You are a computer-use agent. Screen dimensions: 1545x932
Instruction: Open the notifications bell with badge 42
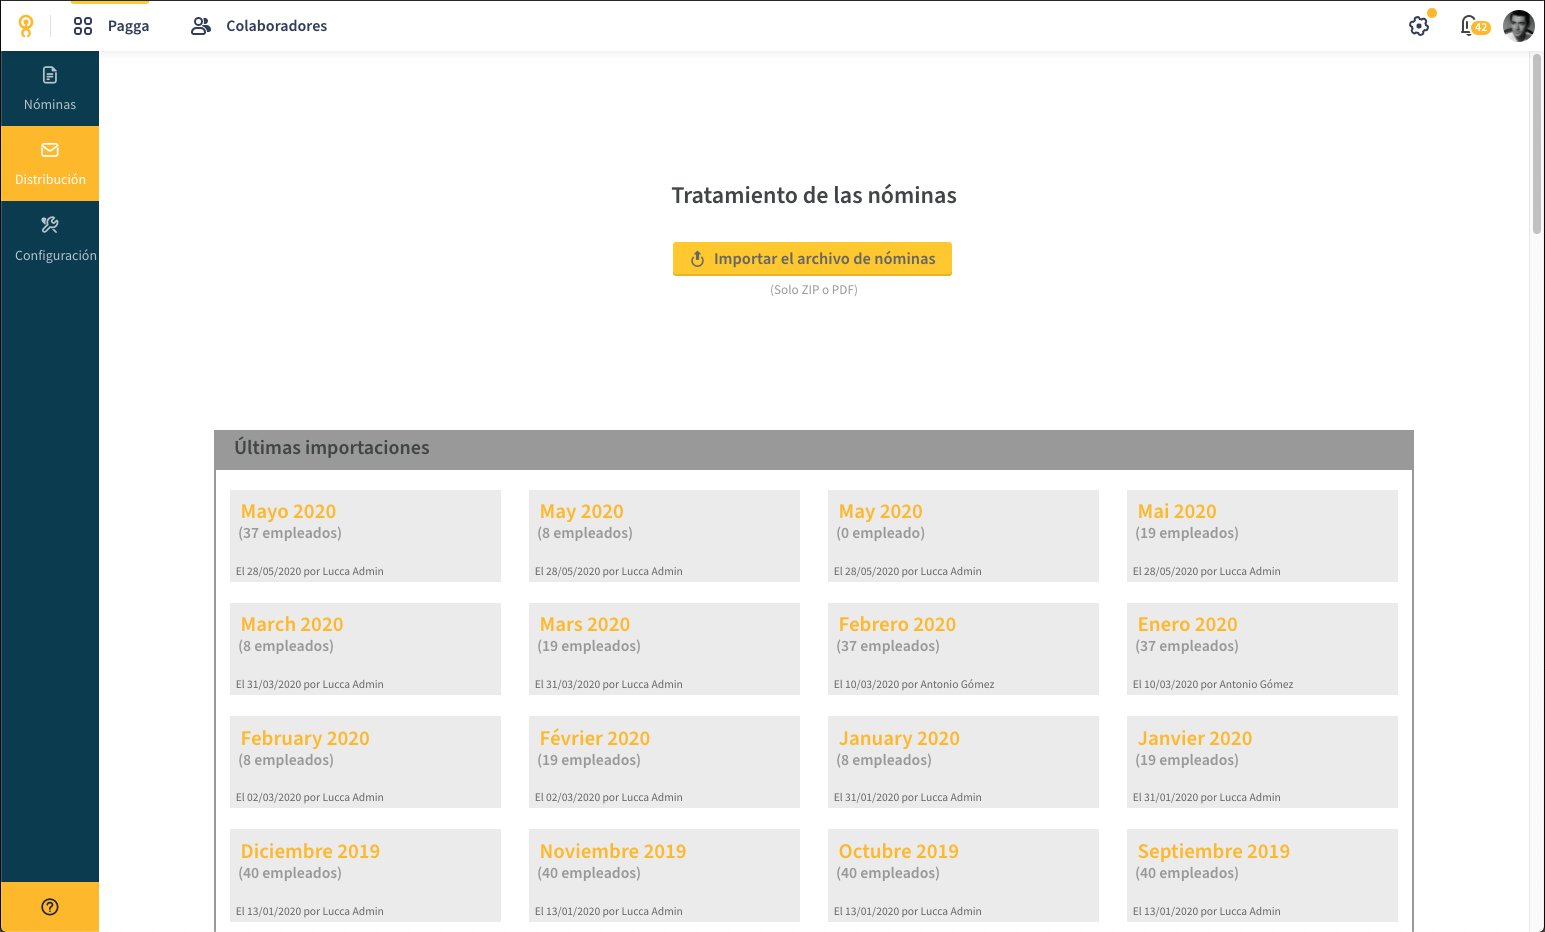(1473, 26)
